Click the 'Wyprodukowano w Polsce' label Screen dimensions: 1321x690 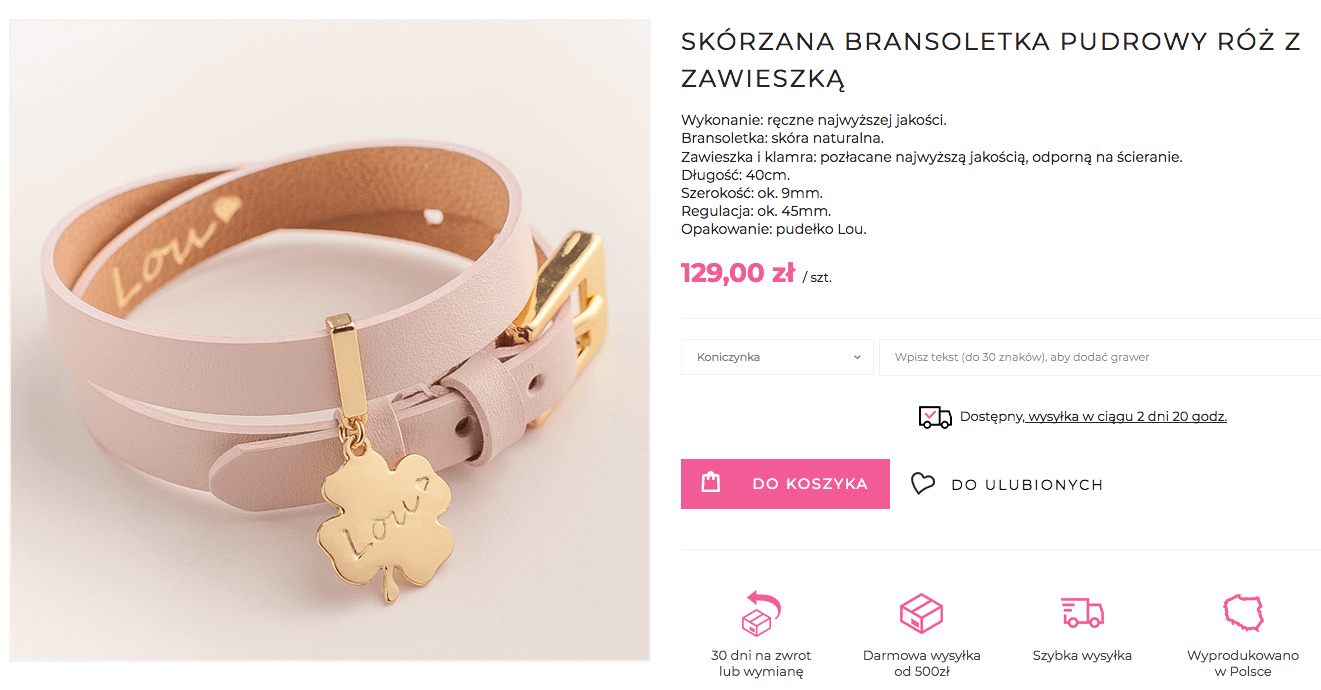1243,663
